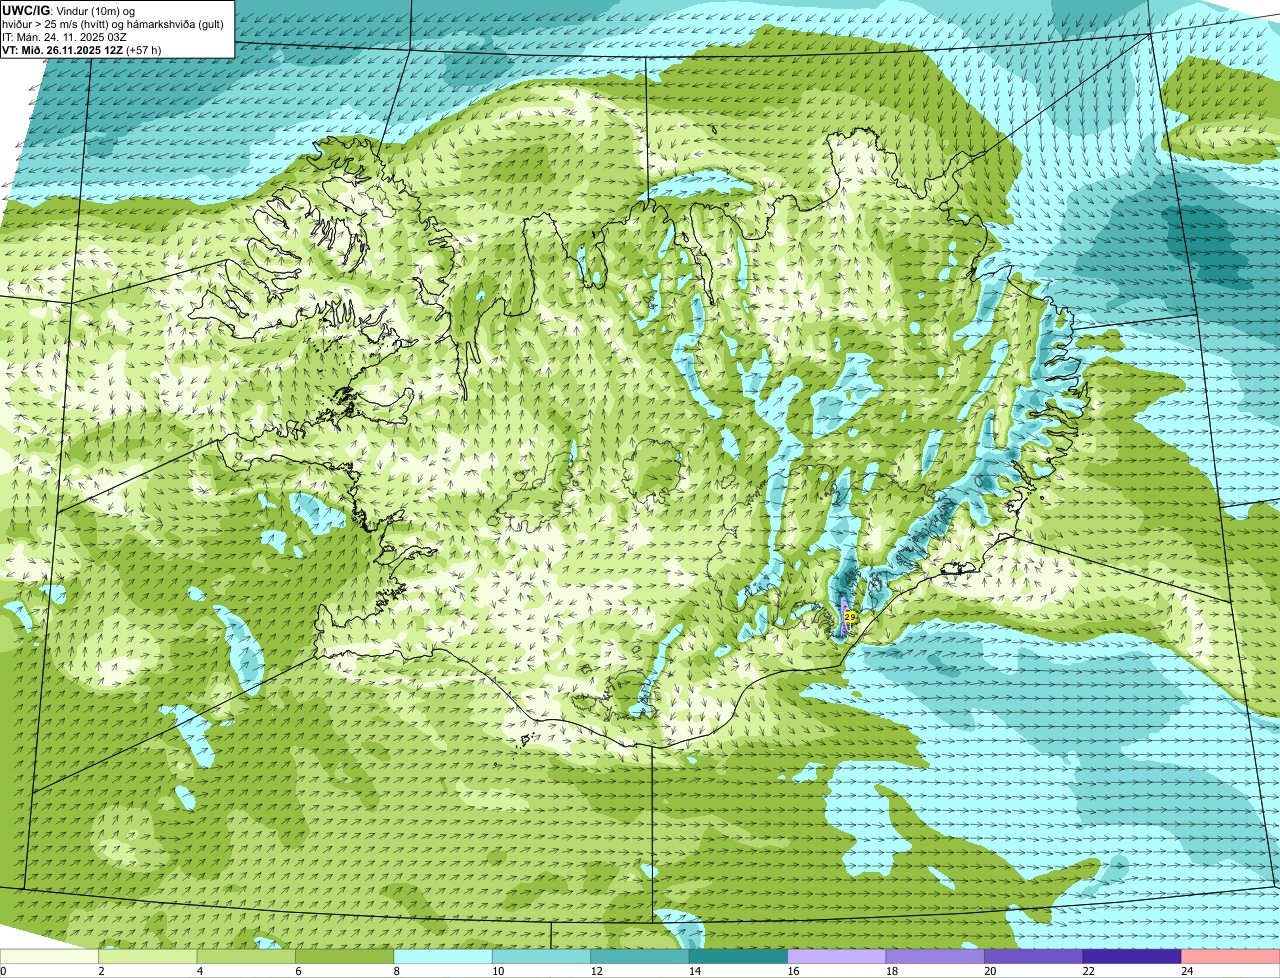Click the scale label '8'
Viewport: 1280px width, 978px height.
click(396, 971)
